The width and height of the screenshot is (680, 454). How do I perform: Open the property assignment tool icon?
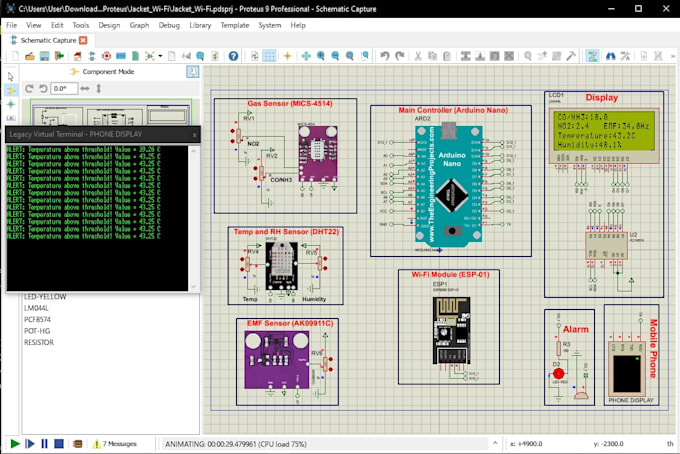click(625, 56)
